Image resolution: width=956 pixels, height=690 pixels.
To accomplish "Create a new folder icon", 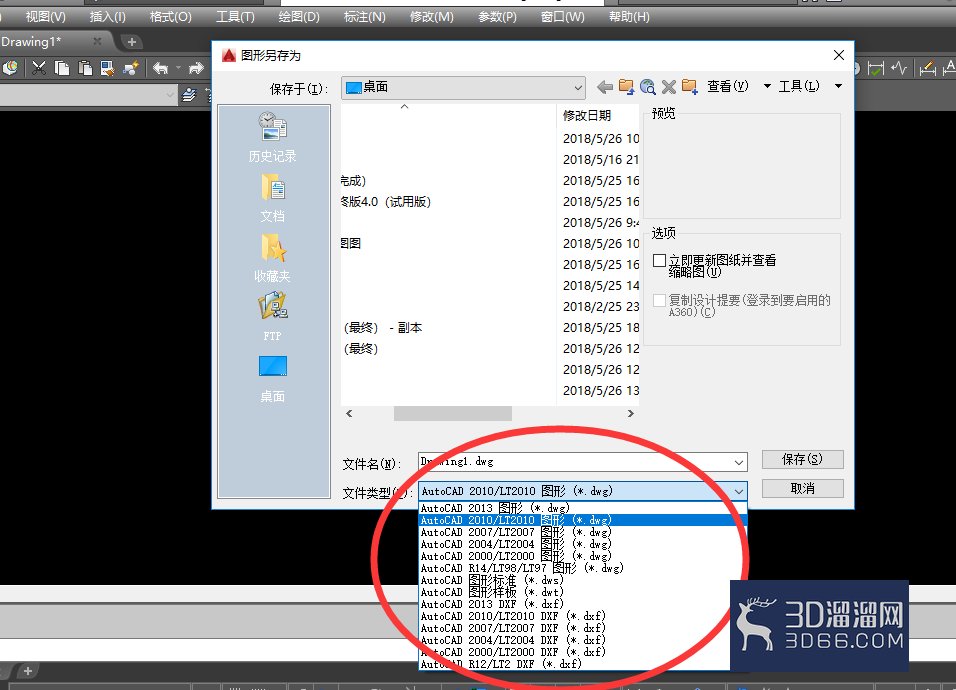I will (x=690, y=87).
